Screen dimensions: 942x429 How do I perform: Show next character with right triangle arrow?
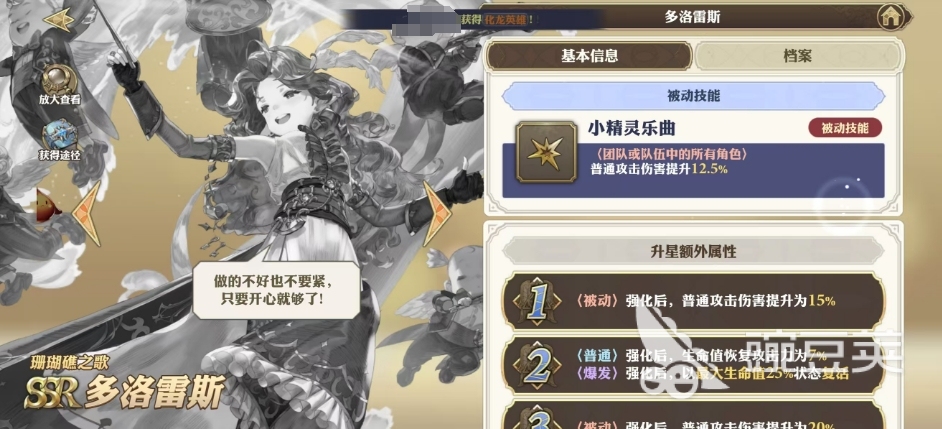[437, 213]
